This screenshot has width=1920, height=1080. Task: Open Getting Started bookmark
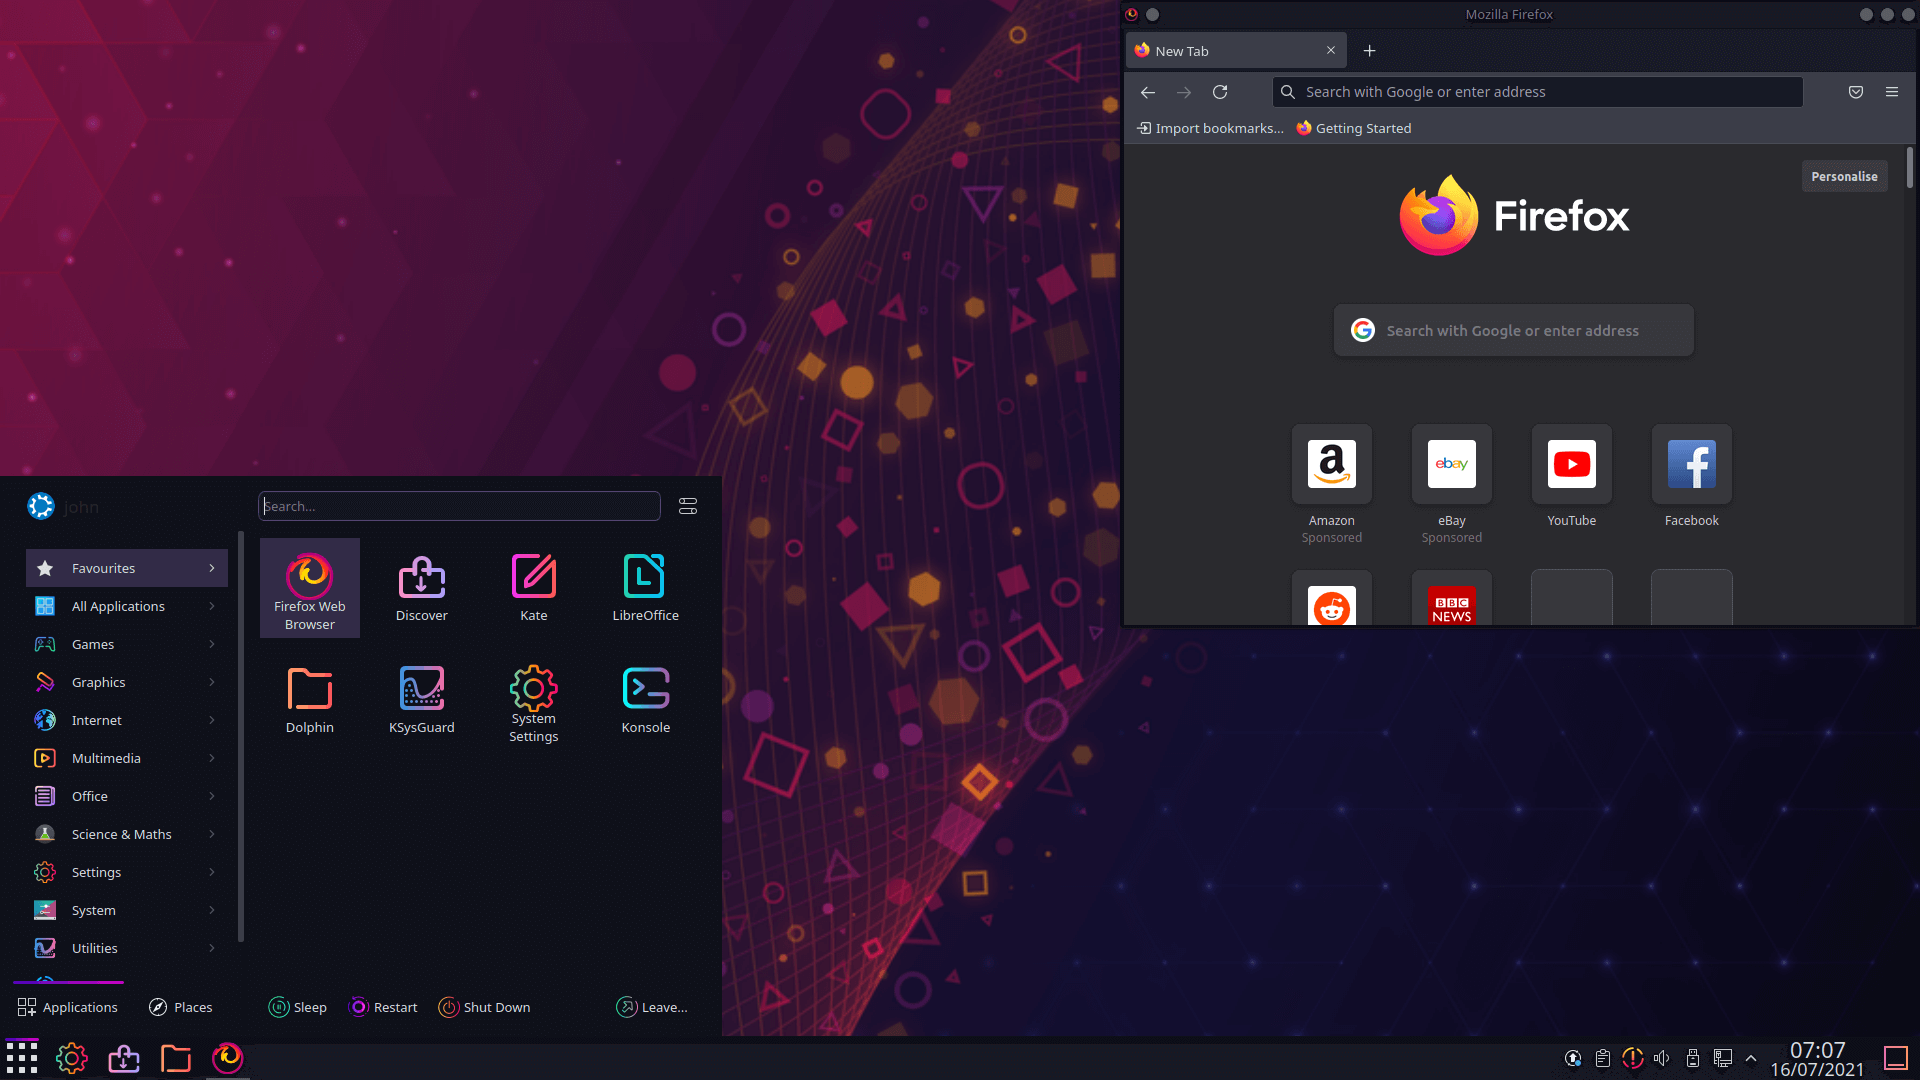point(1354,128)
